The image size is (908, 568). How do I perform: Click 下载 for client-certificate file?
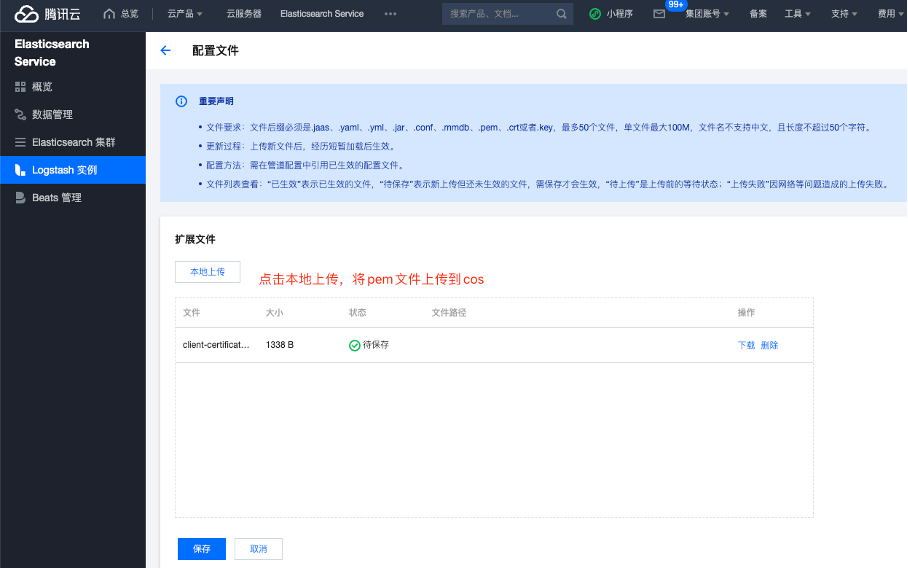coord(746,345)
